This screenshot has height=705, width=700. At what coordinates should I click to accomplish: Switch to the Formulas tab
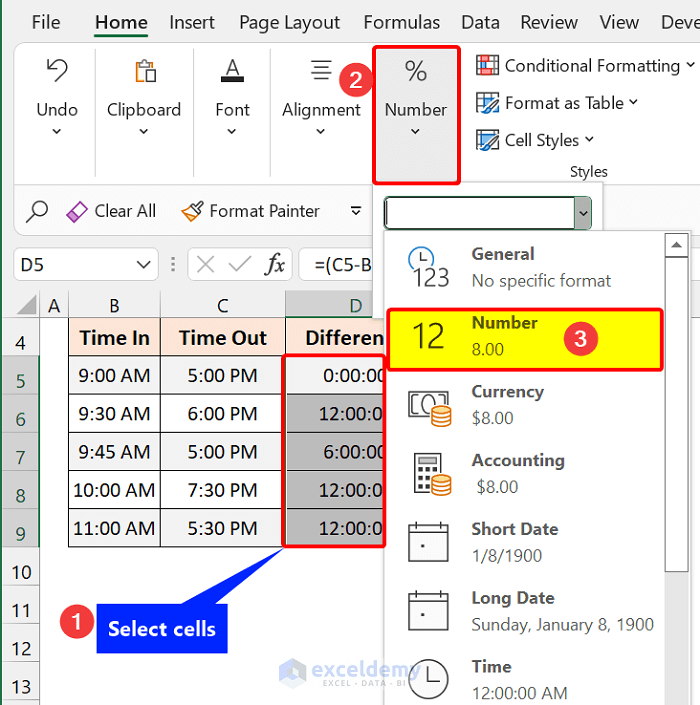click(x=401, y=22)
